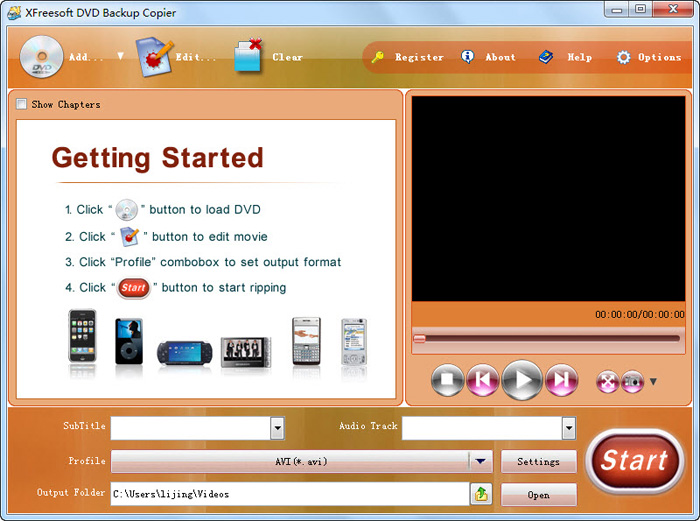
Task: Click the PSP device thumbnail
Action: pyautogui.click(x=184, y=353)
